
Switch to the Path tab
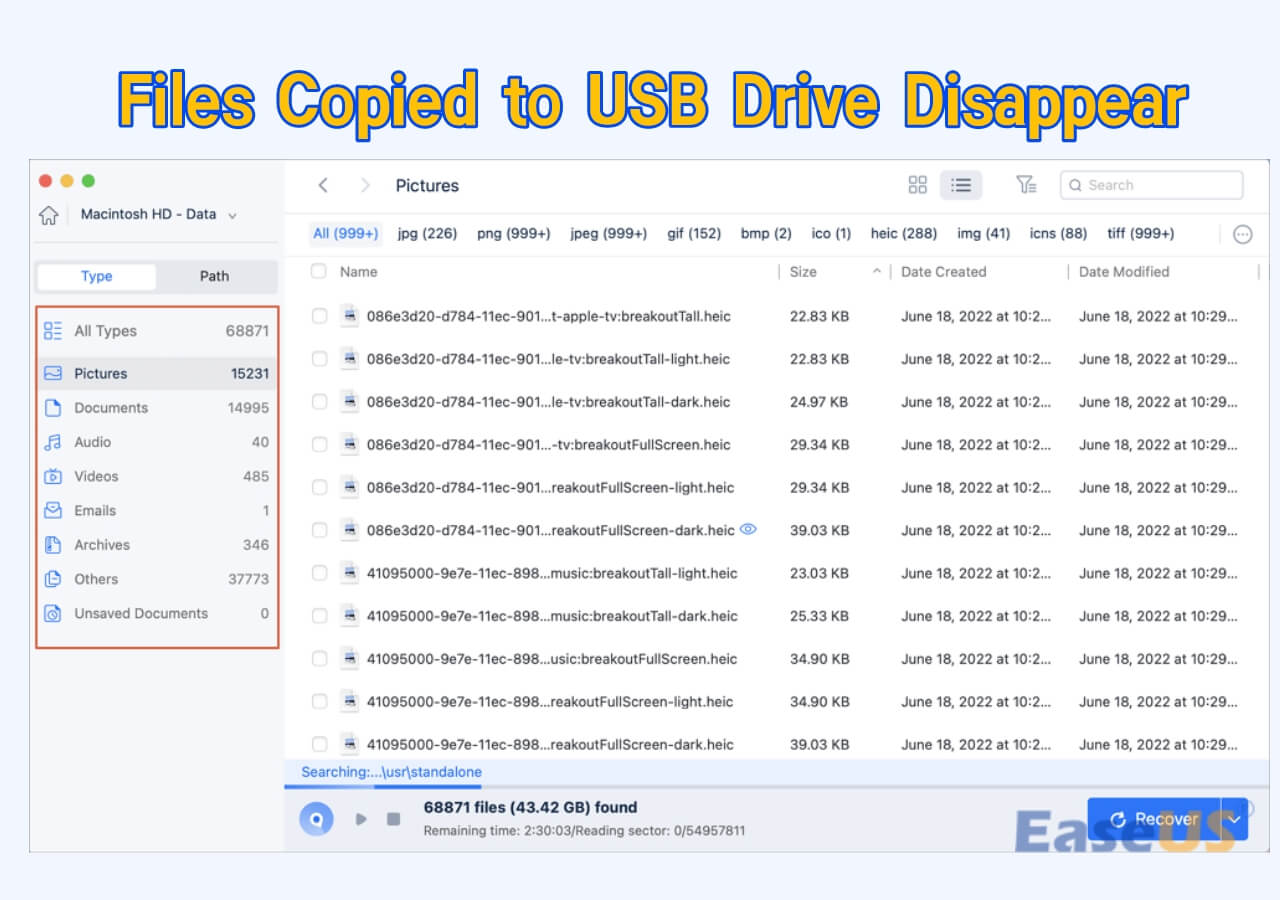214,276
